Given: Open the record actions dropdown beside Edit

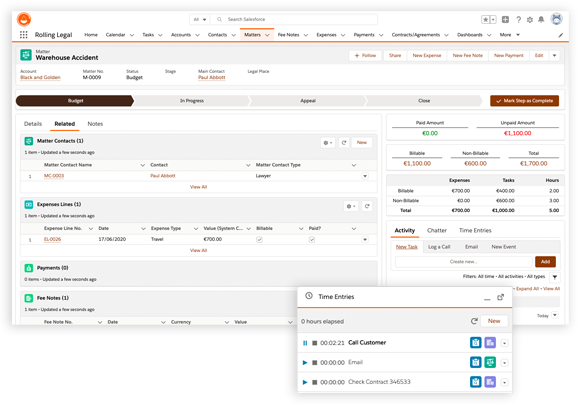Looking at the screenshot, I should pos(554,56).
